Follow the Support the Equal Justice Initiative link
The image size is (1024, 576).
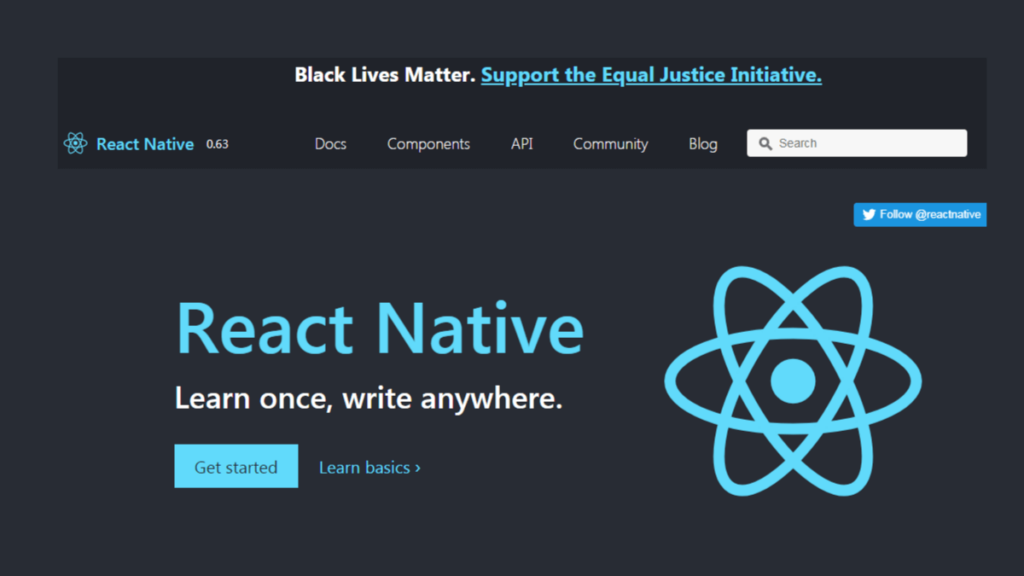pos(651,75)
